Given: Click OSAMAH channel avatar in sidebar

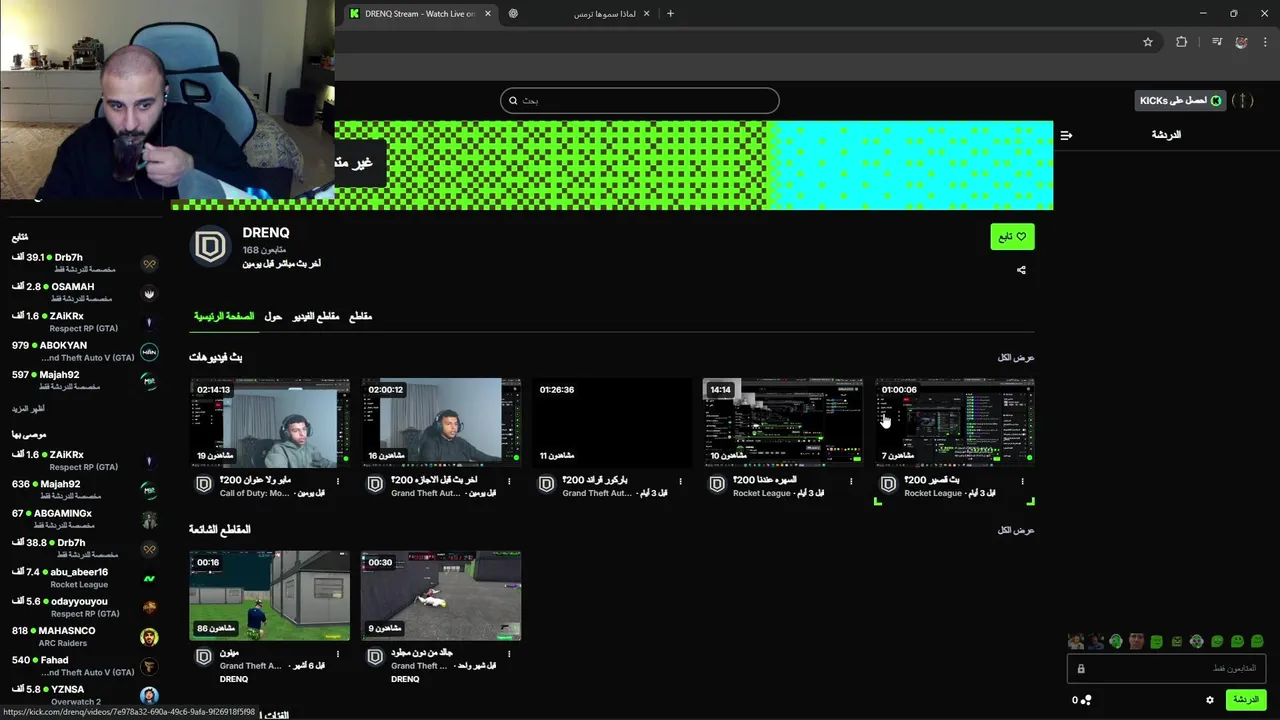Looking at the screenshot, I should pyautogui.click(x=149, y=293).
